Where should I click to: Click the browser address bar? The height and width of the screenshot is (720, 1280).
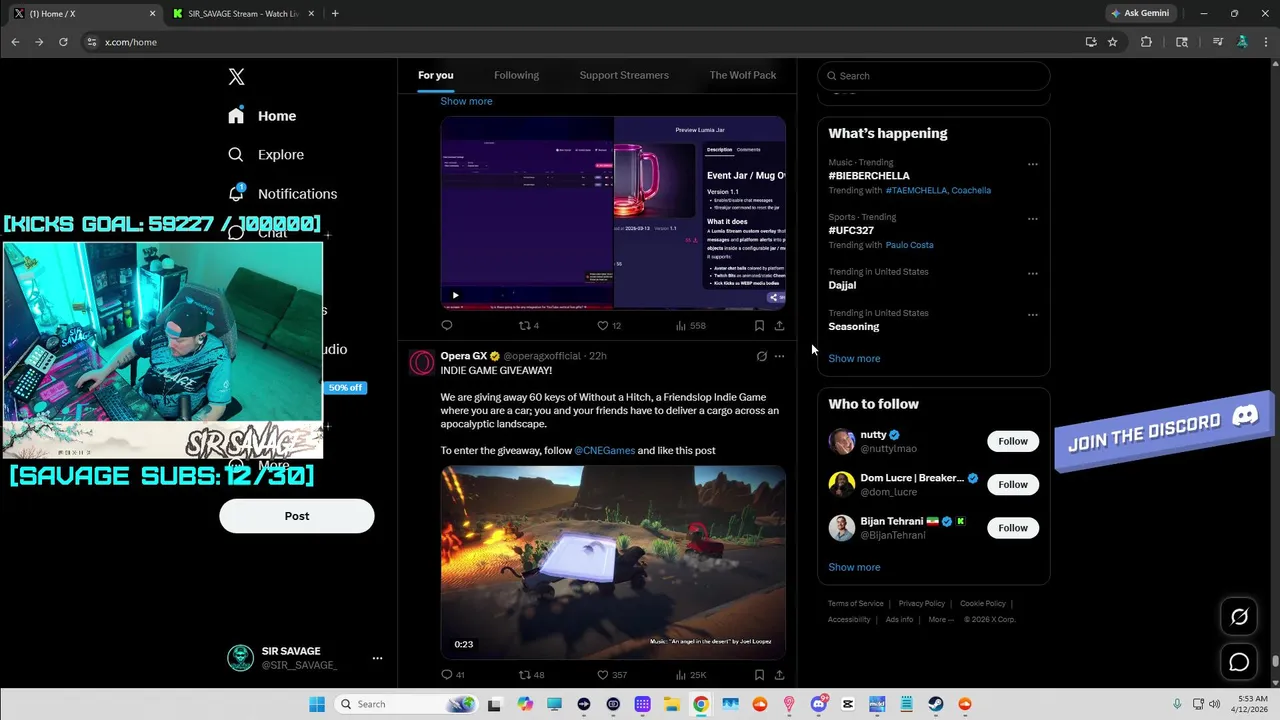pyautogui.click(x=580, y=42)
